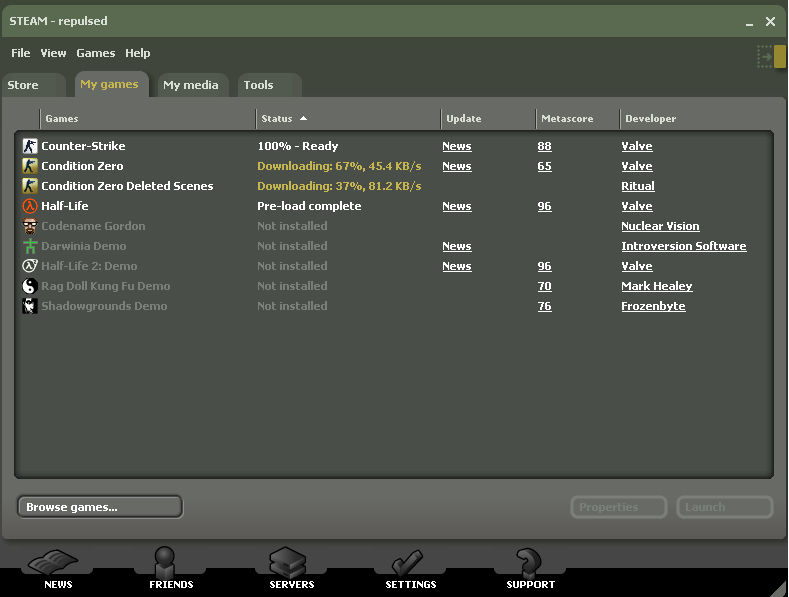Click the Half-Life 2: Demo icon
Screen dimensions: 789x597
[x=30, y=266]
